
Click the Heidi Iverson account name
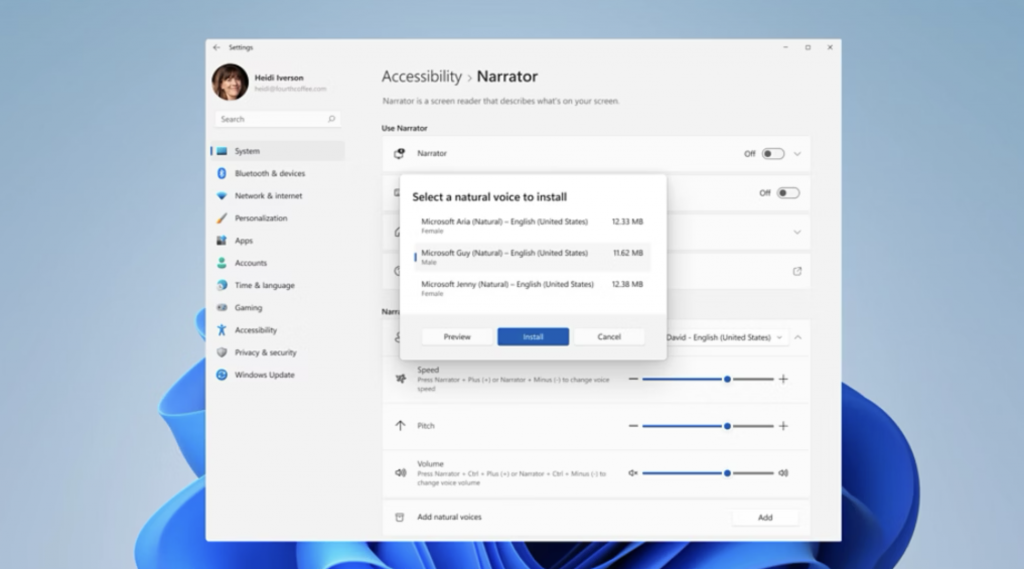[x=279, y=78]
